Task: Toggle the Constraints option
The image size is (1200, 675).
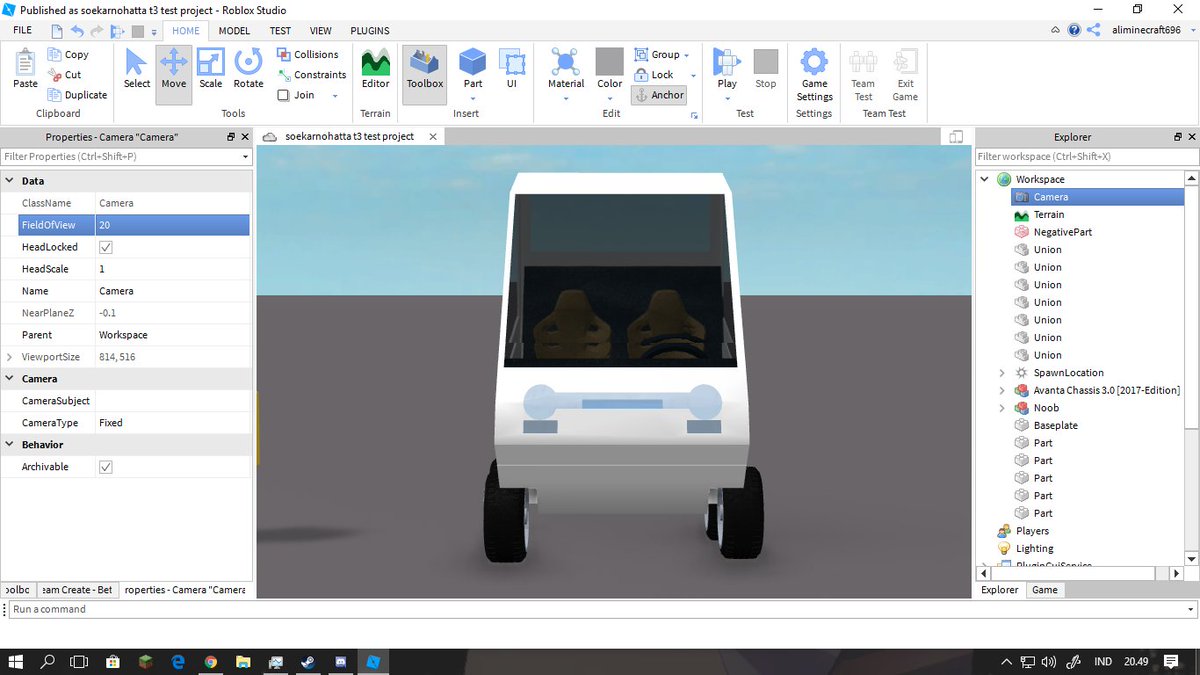Action: tap(311, 75)
